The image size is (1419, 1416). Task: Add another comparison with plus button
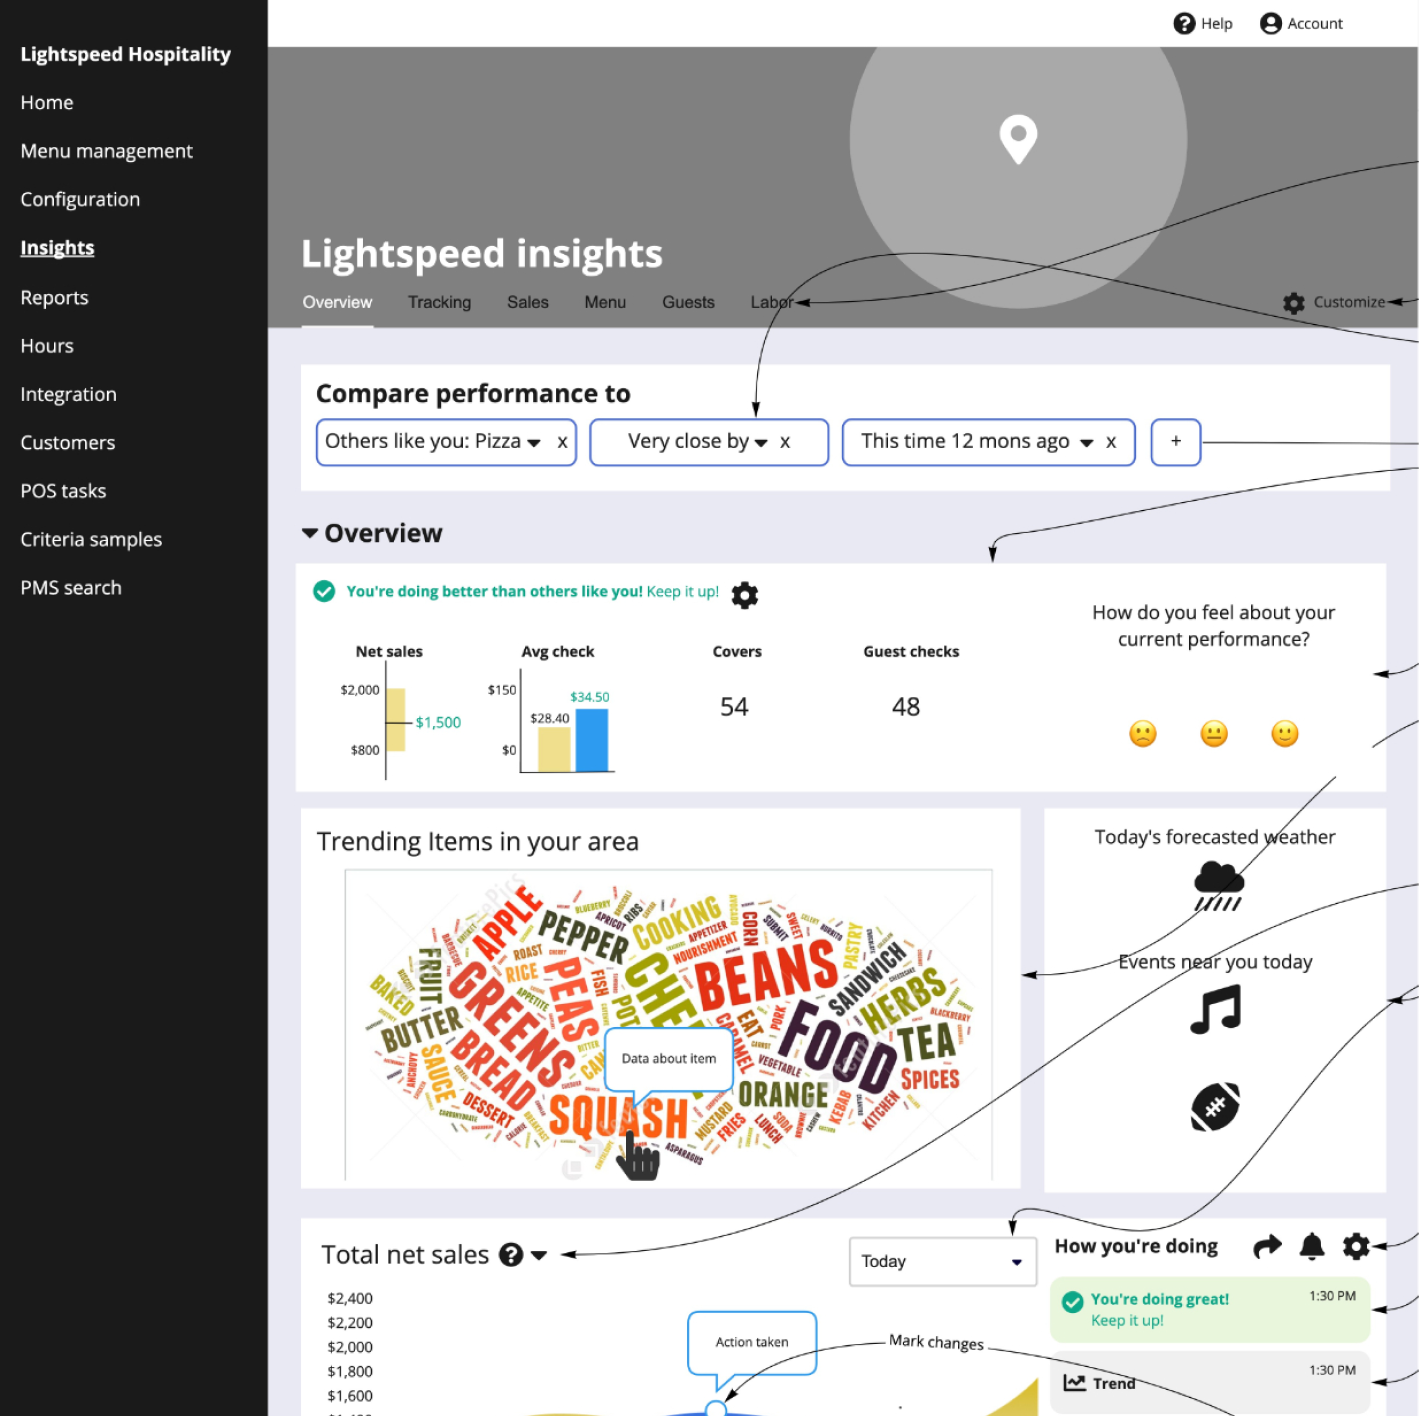point(1176,442)
